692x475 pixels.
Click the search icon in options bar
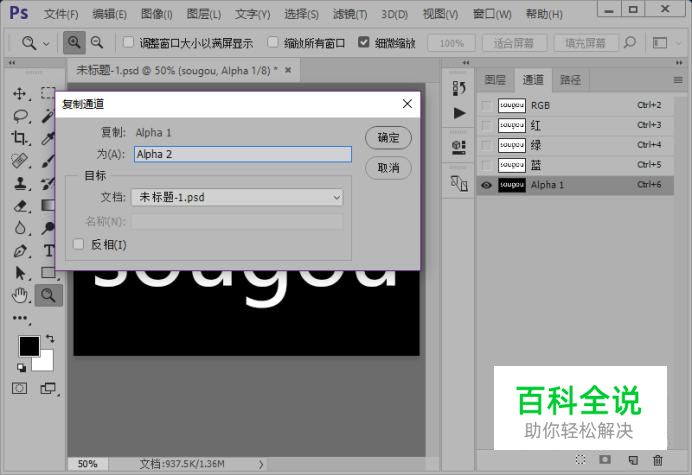(x=630, y=43)
